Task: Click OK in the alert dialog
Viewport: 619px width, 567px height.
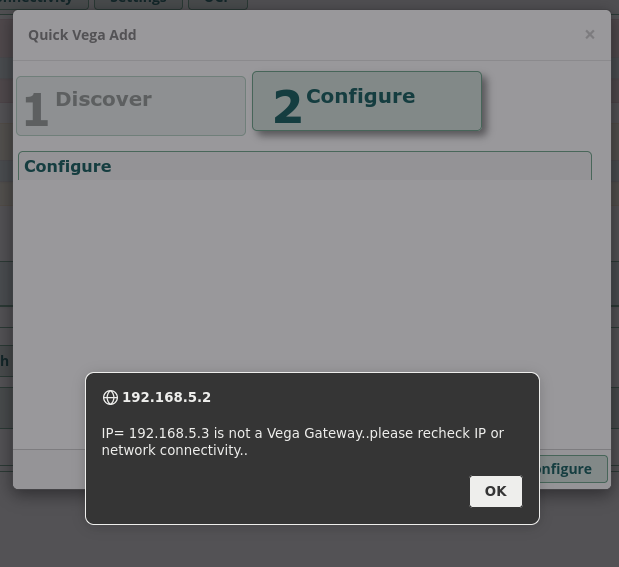Action: point(495,491)
